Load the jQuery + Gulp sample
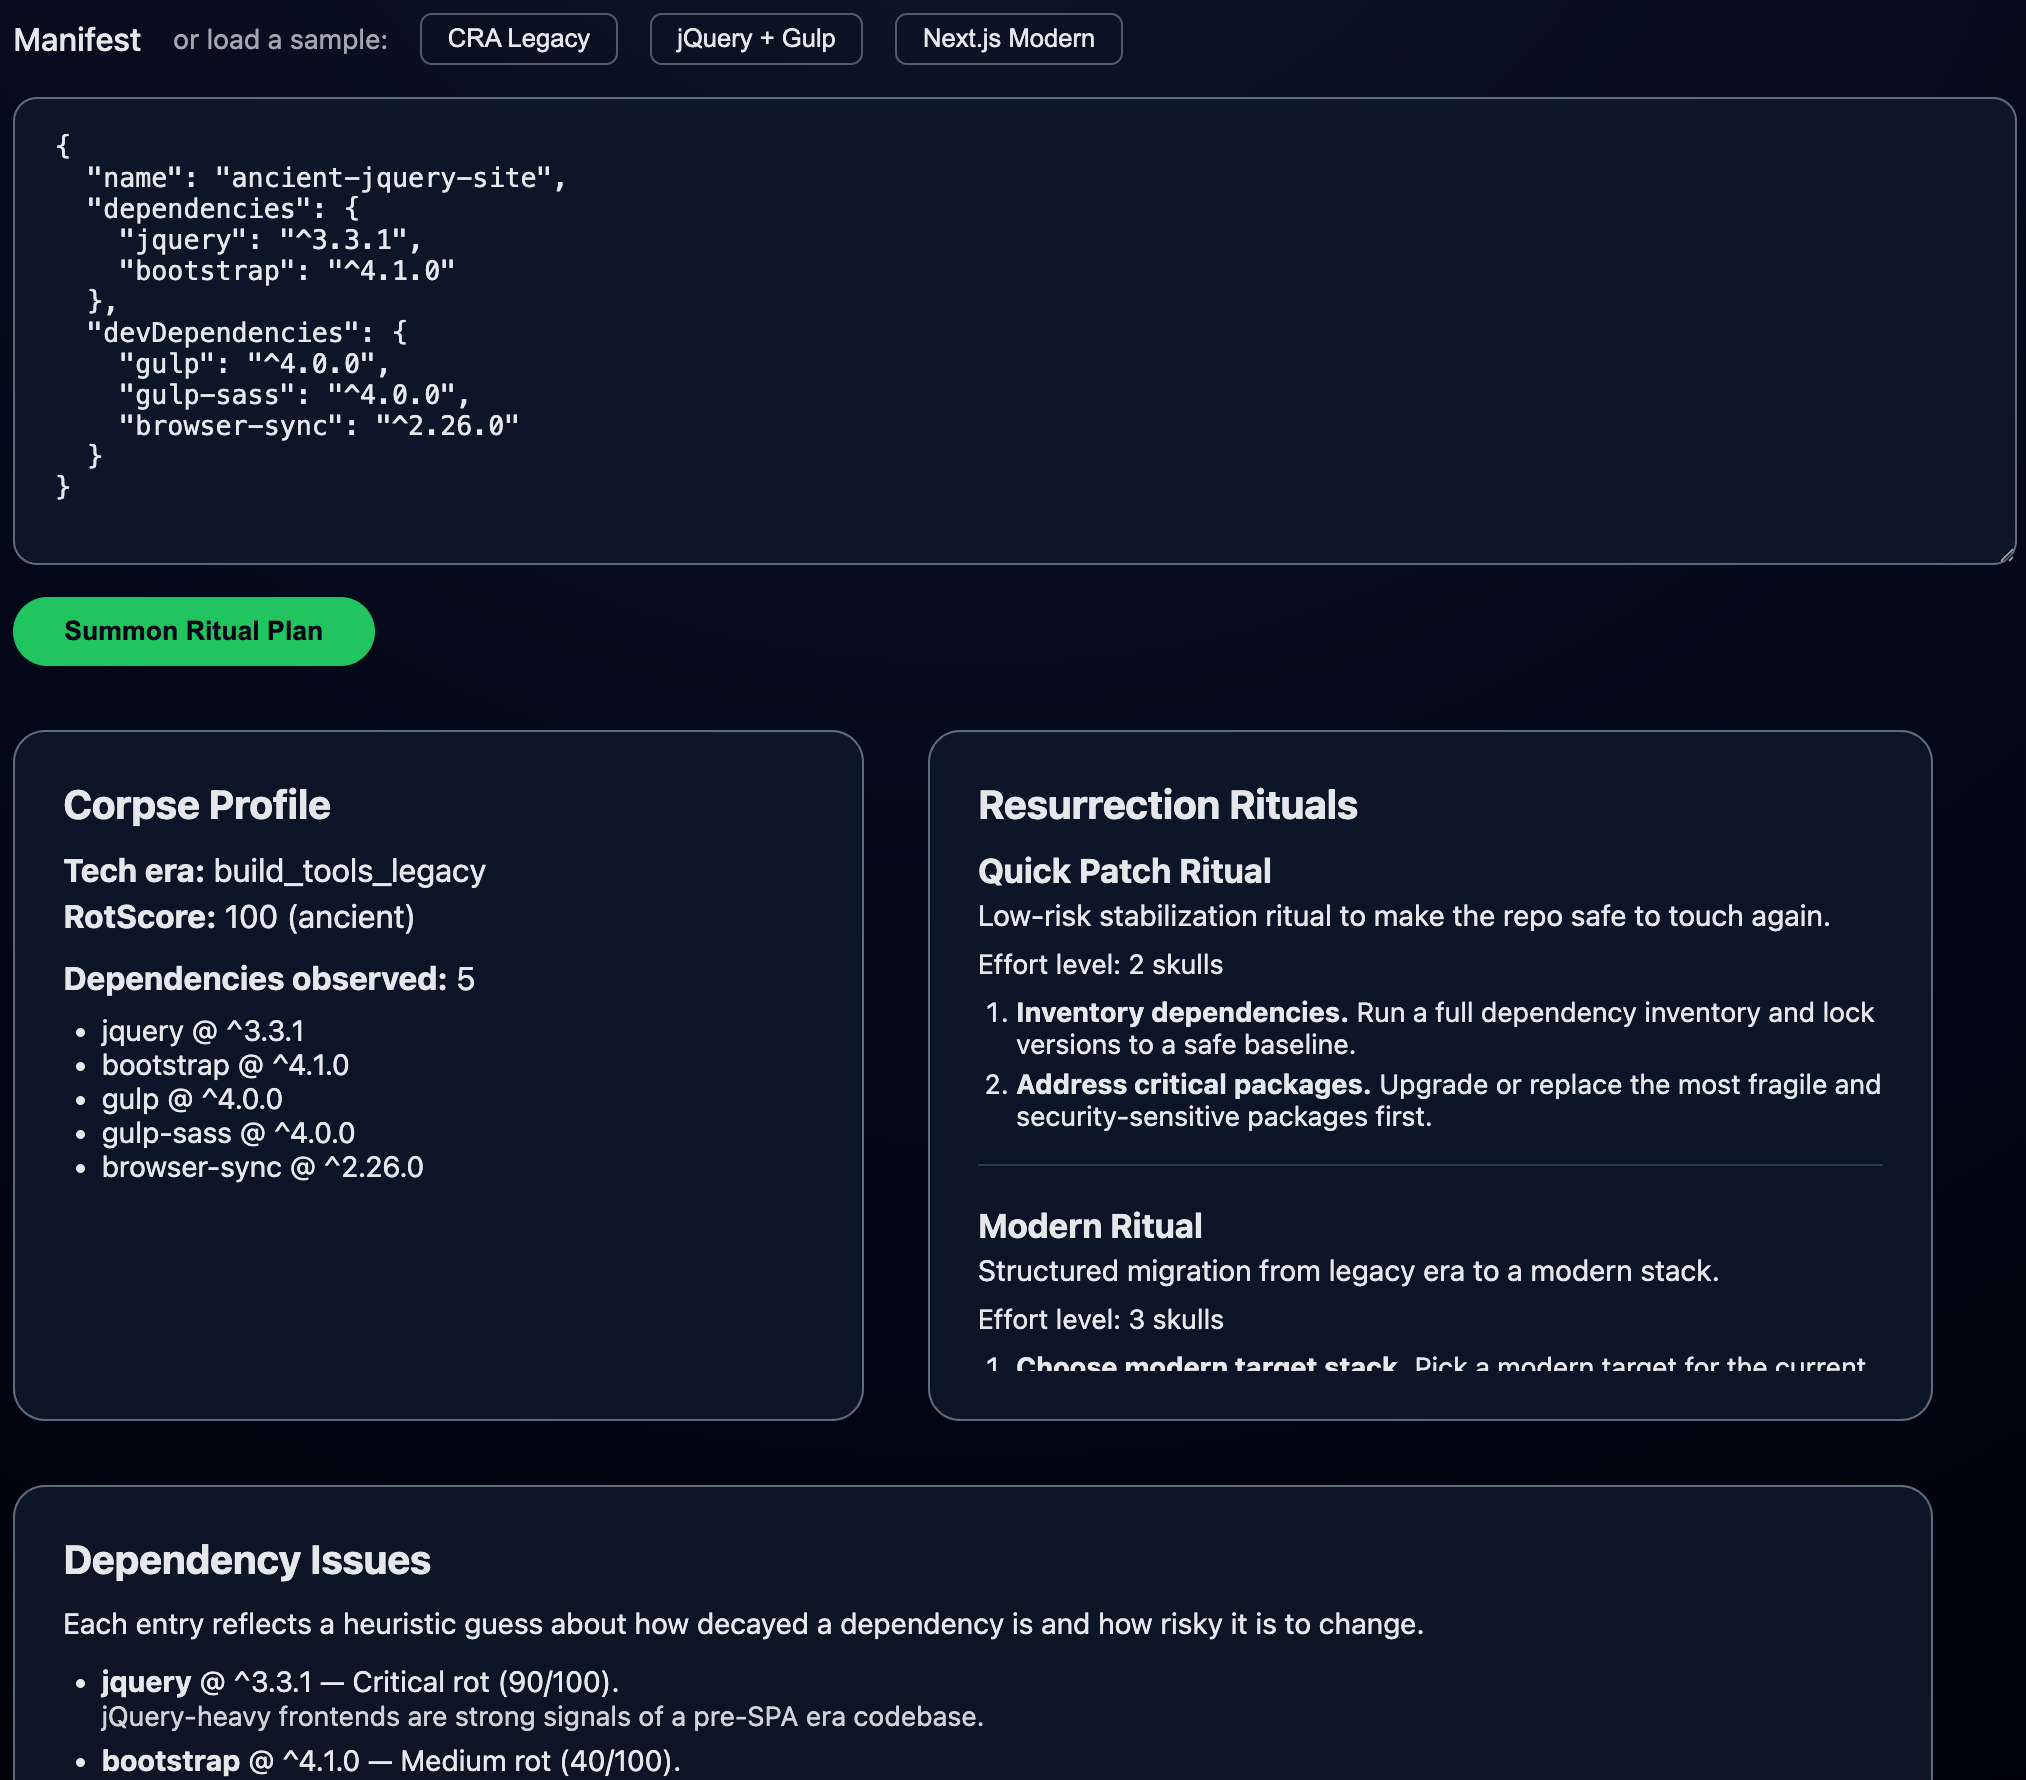Image resolution: width=2026 pixels, height=1780 pixels. point(755,39)
